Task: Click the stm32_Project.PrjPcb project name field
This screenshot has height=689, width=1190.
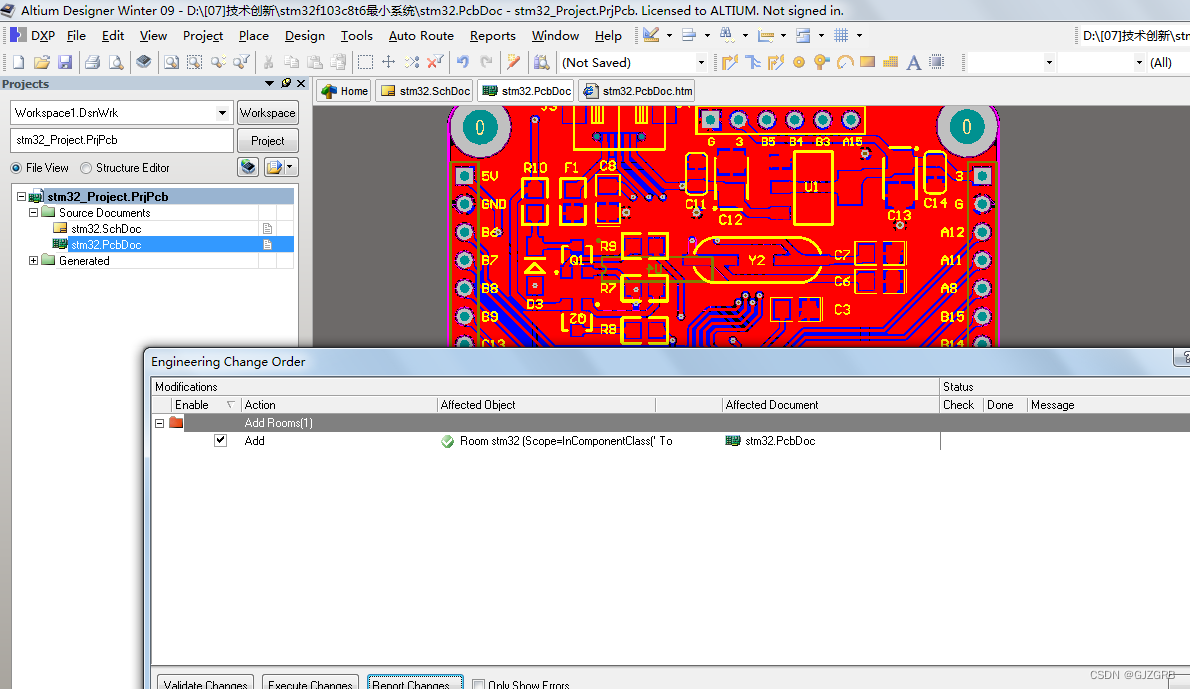Action: (121, 140)
